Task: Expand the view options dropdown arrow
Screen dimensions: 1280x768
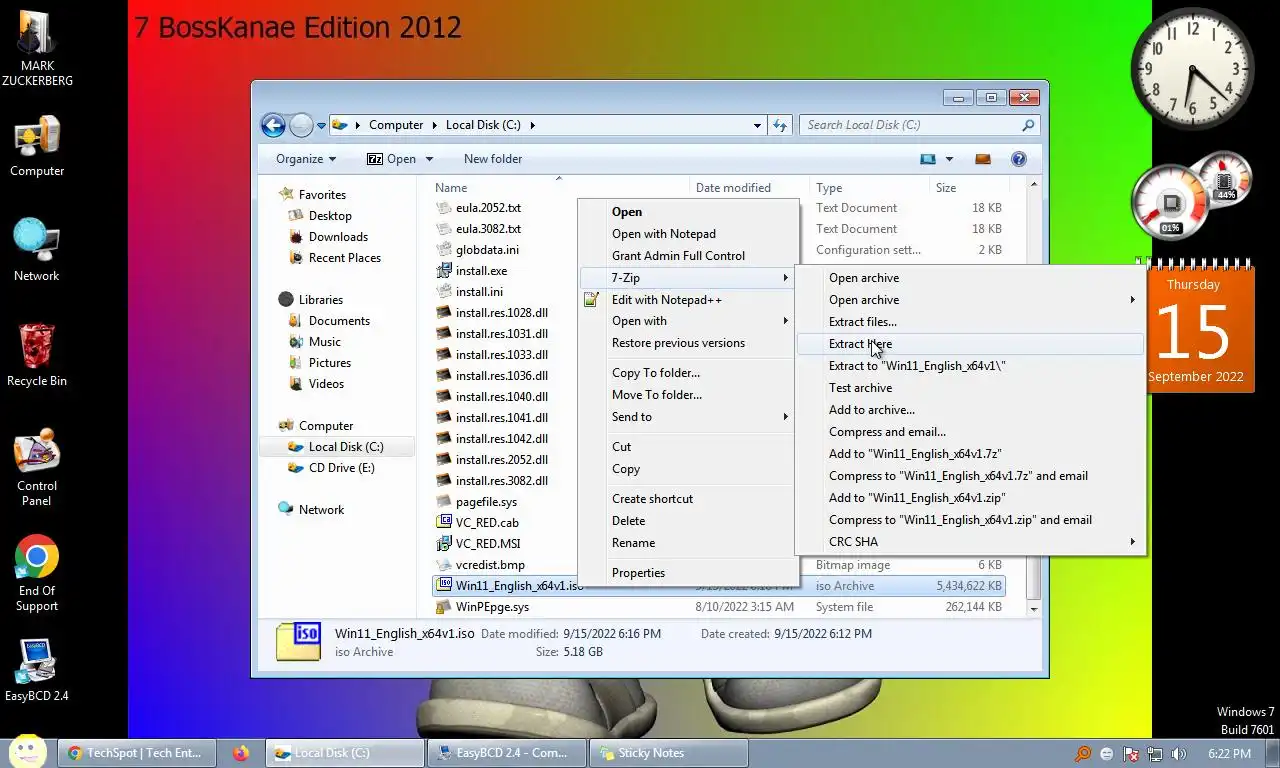Action: click(949, 159)
